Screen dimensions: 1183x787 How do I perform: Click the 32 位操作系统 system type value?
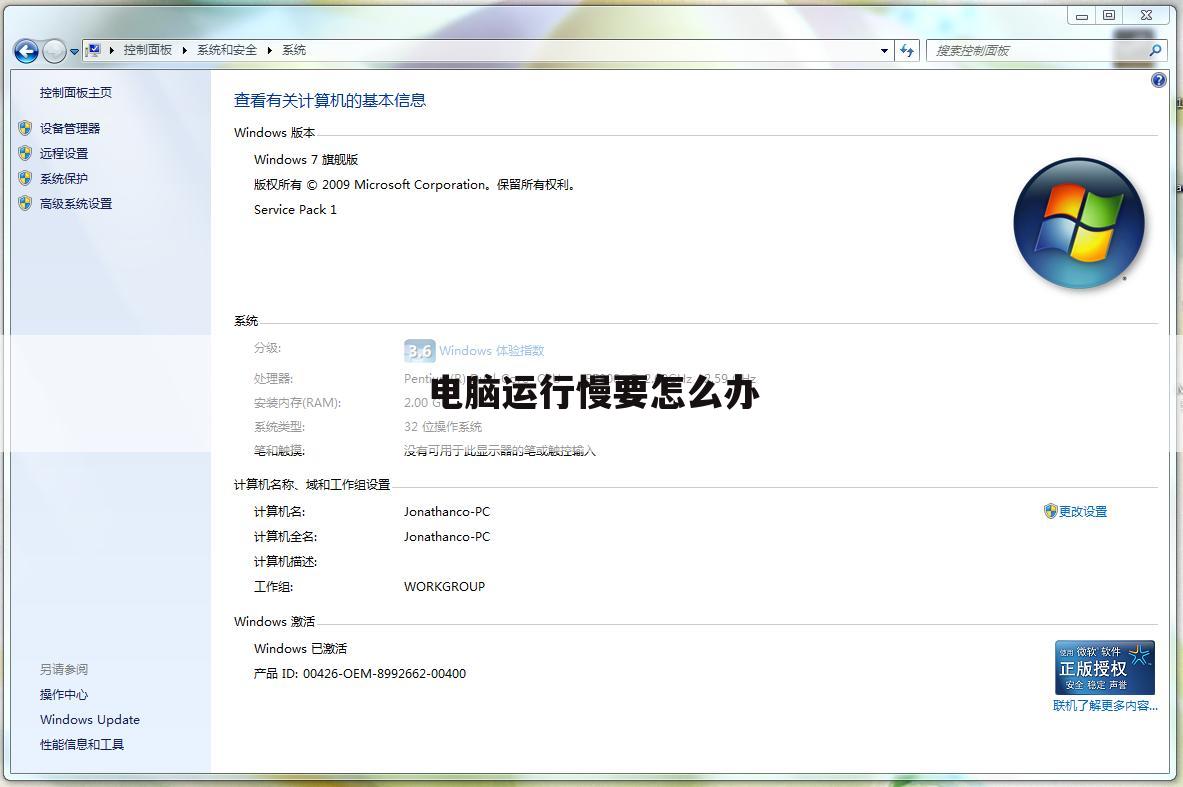[443, 426]
